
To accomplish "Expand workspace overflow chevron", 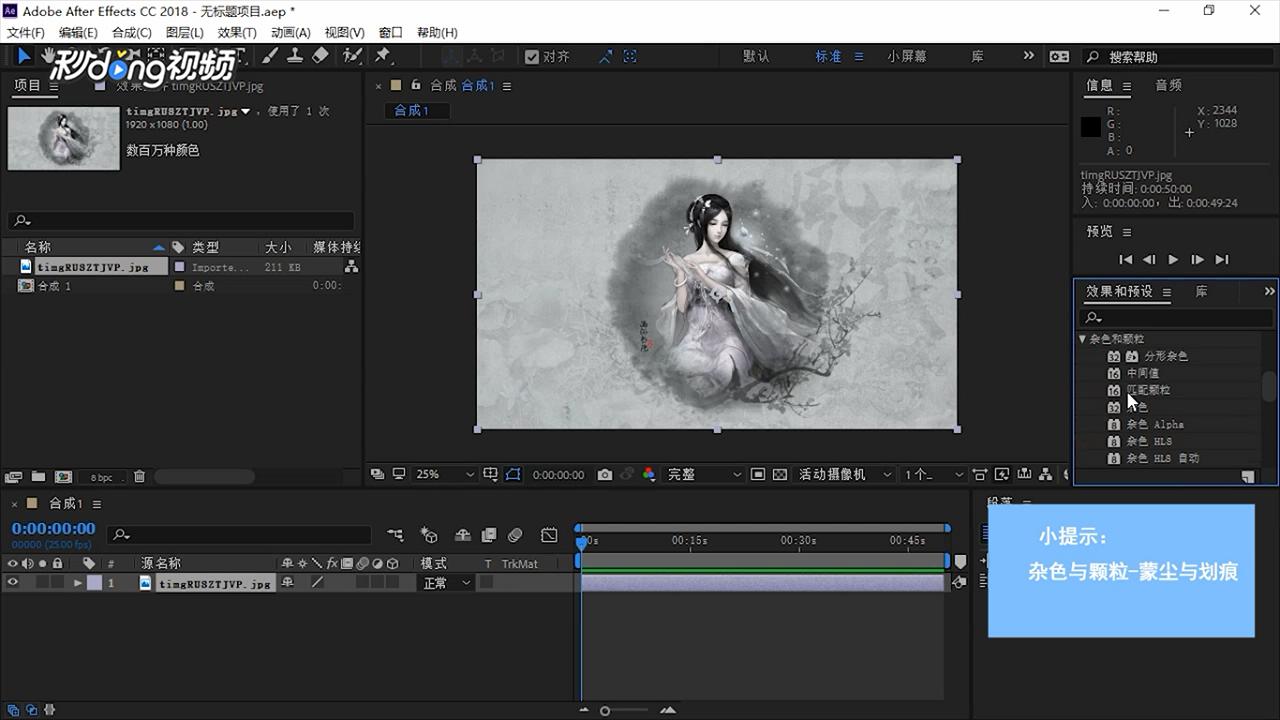I will [x=1028, y=56].
